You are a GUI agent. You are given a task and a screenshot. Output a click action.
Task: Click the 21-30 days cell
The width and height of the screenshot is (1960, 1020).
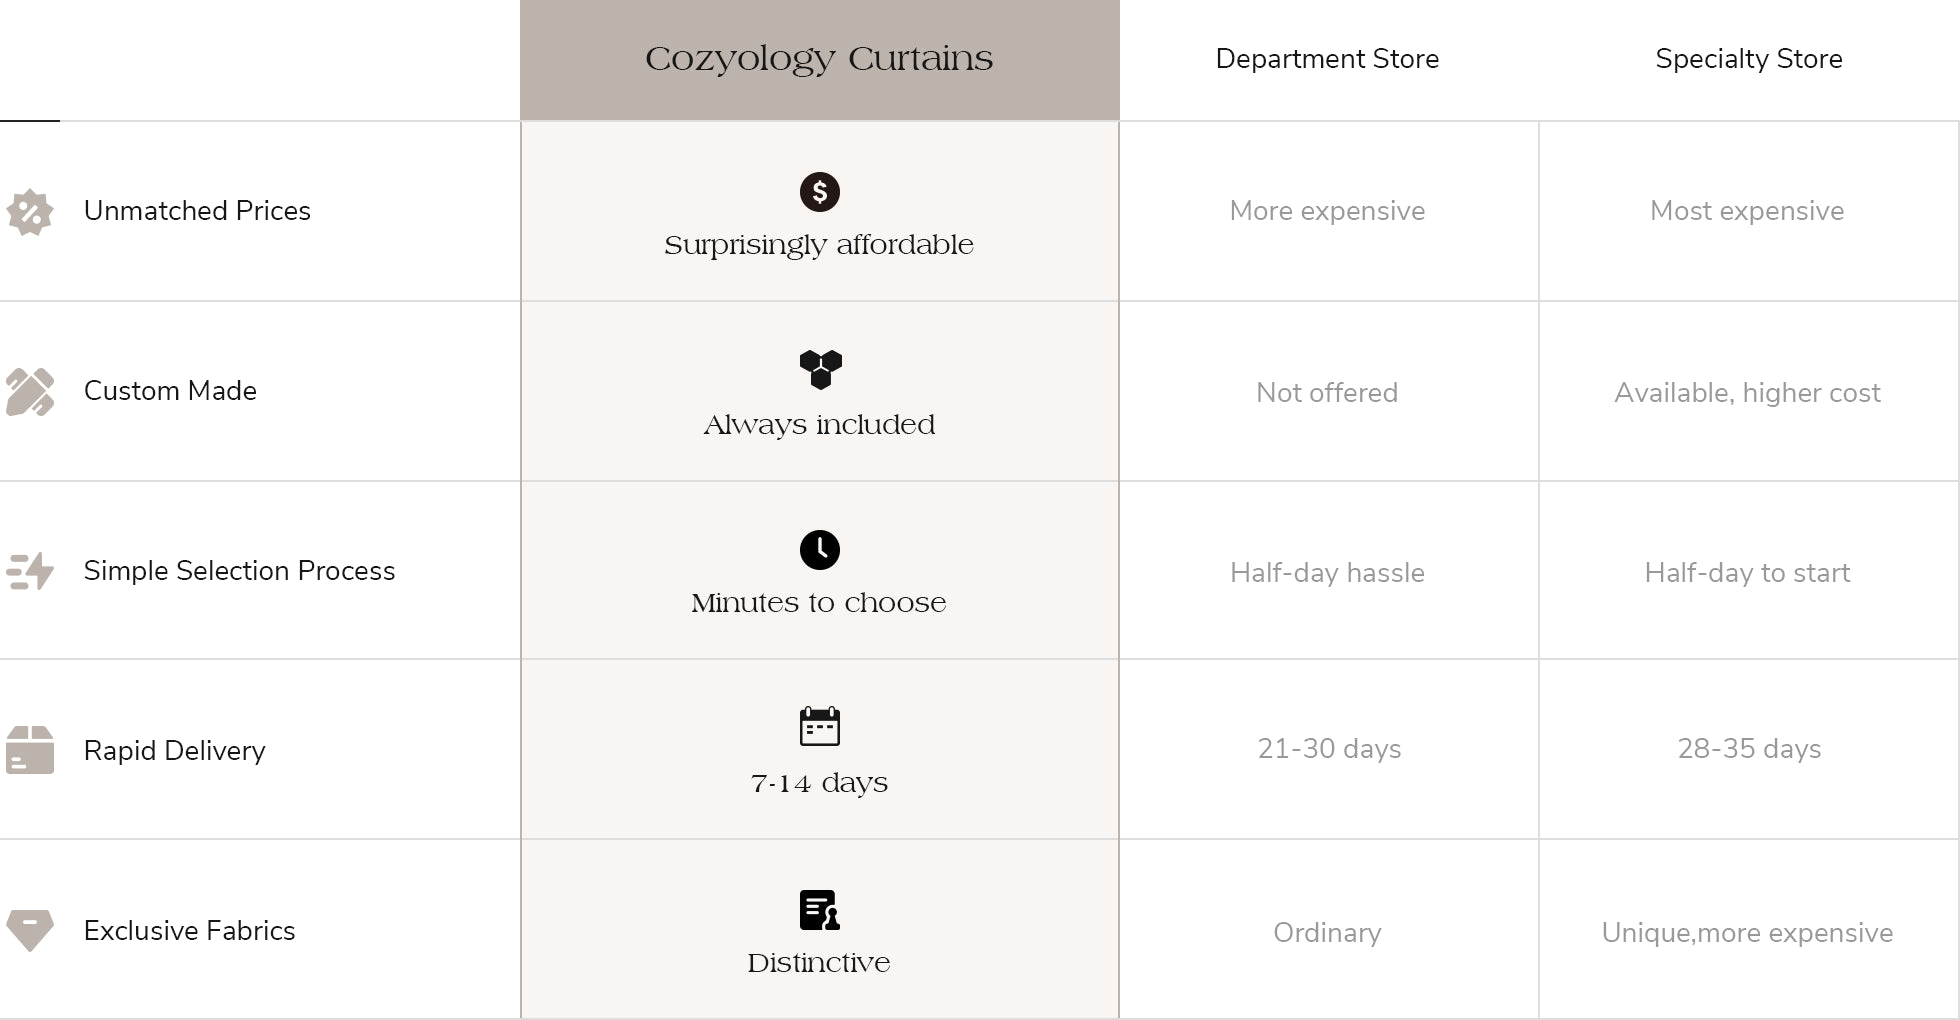1329,749
